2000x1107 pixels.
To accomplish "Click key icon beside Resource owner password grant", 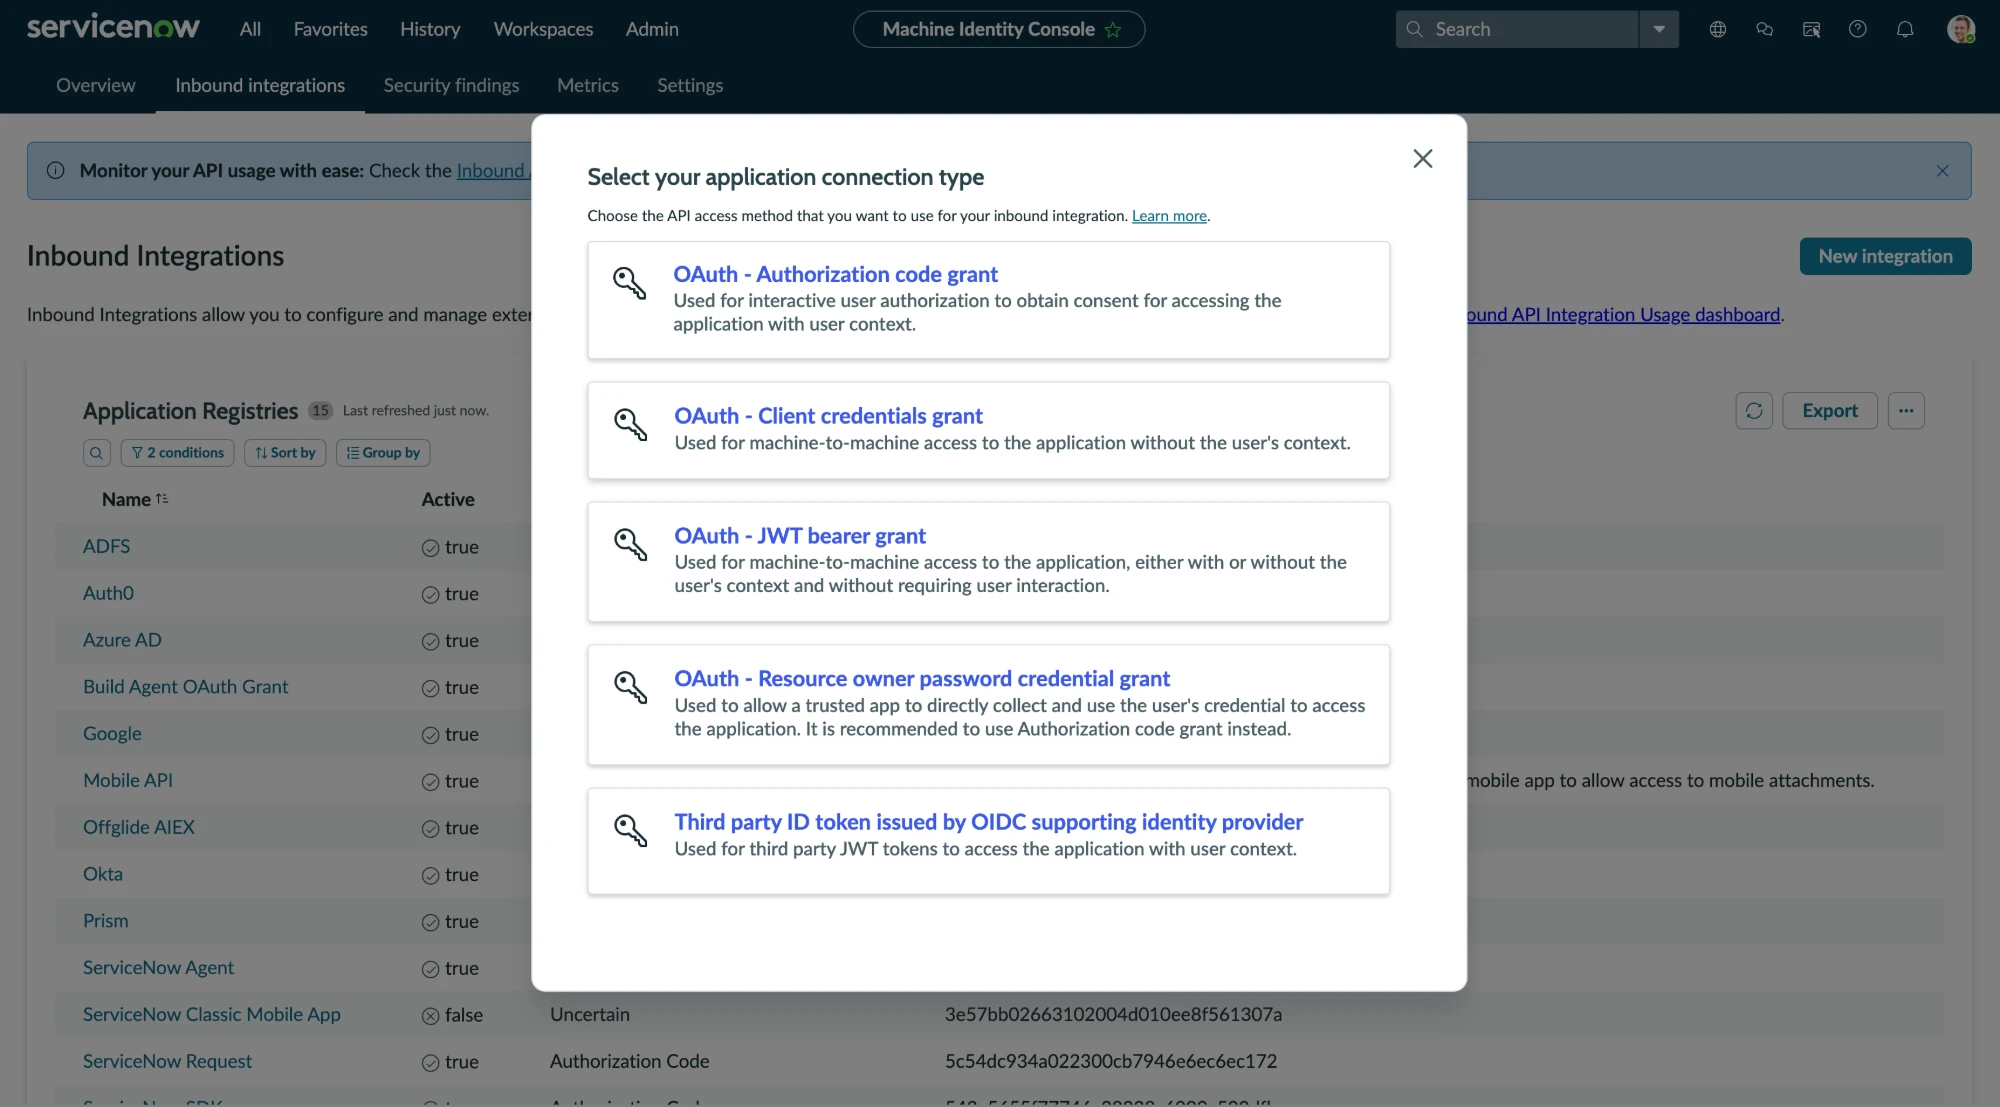I will point(630,687).
